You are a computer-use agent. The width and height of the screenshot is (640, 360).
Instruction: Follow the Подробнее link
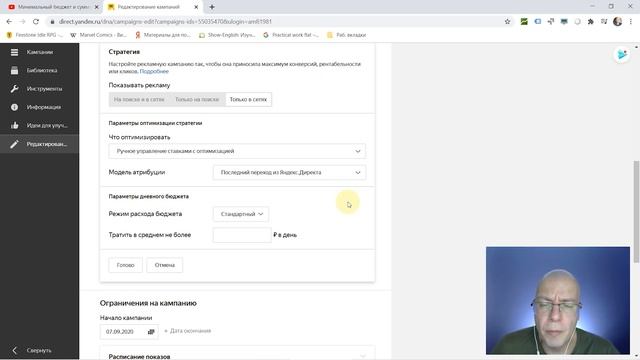point(154,71)
